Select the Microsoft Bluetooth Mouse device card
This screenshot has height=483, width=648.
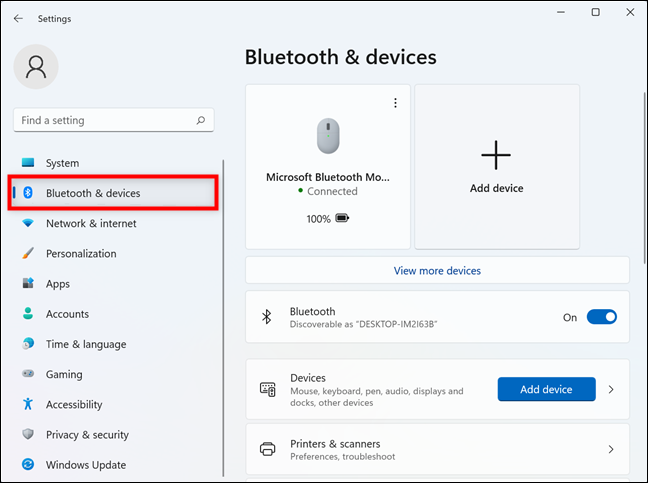tap(327, 165)
